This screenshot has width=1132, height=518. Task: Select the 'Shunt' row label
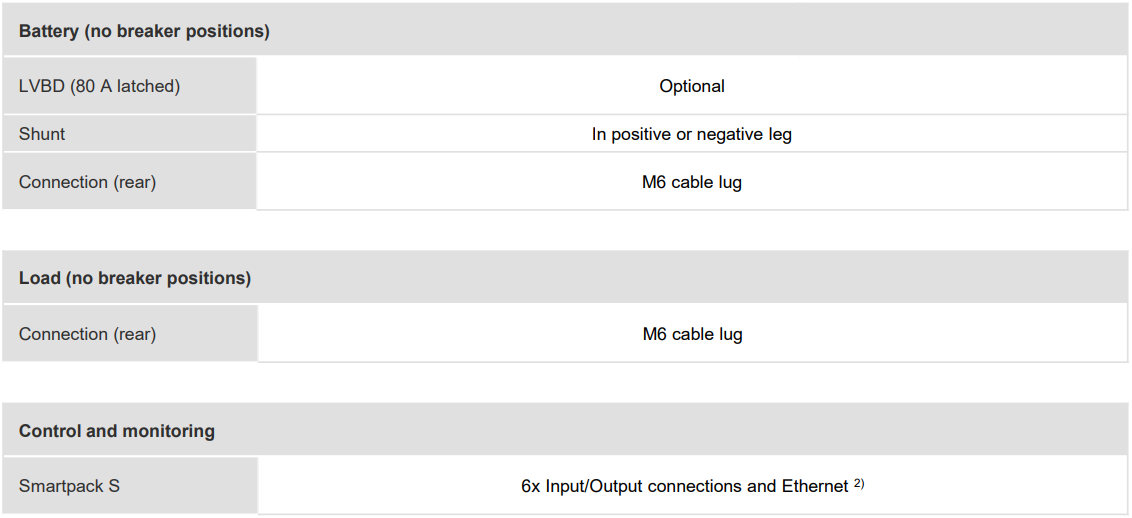click(x=42, y=134)
